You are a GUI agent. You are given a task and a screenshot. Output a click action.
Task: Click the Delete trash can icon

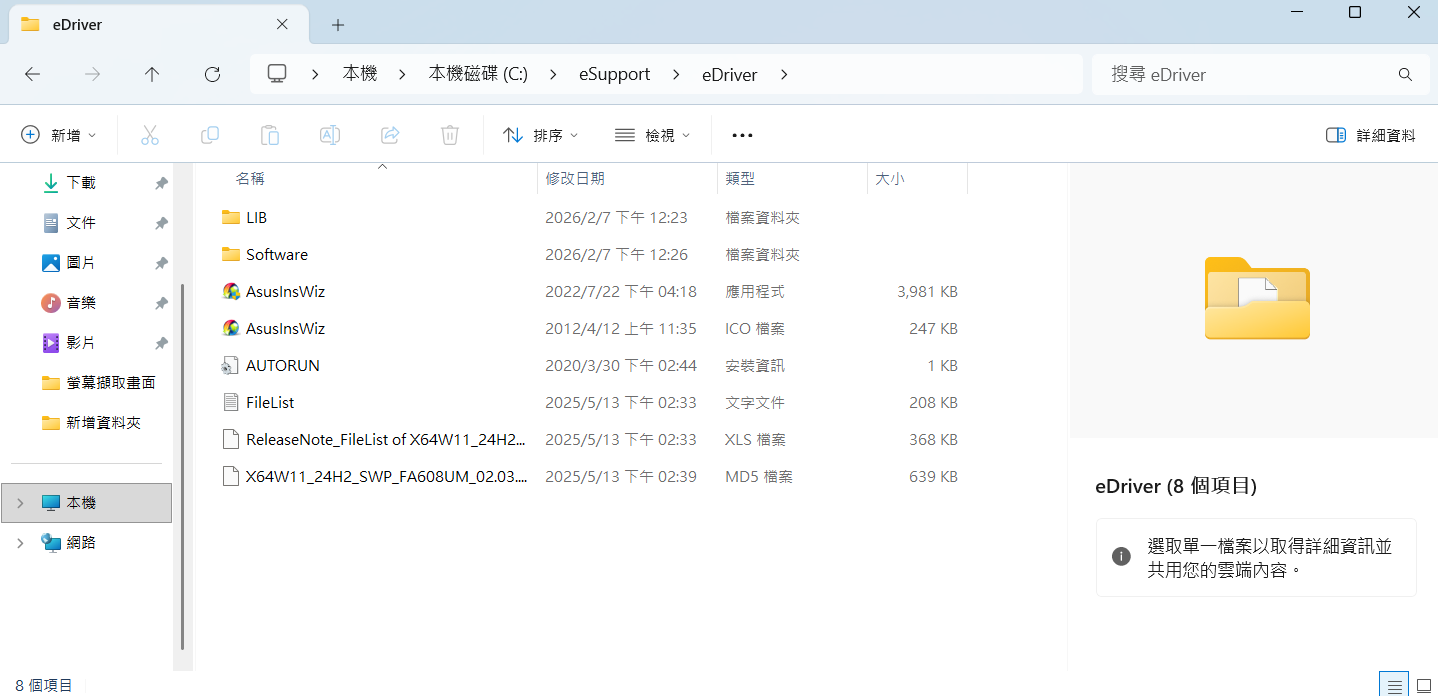pos(450,135)
